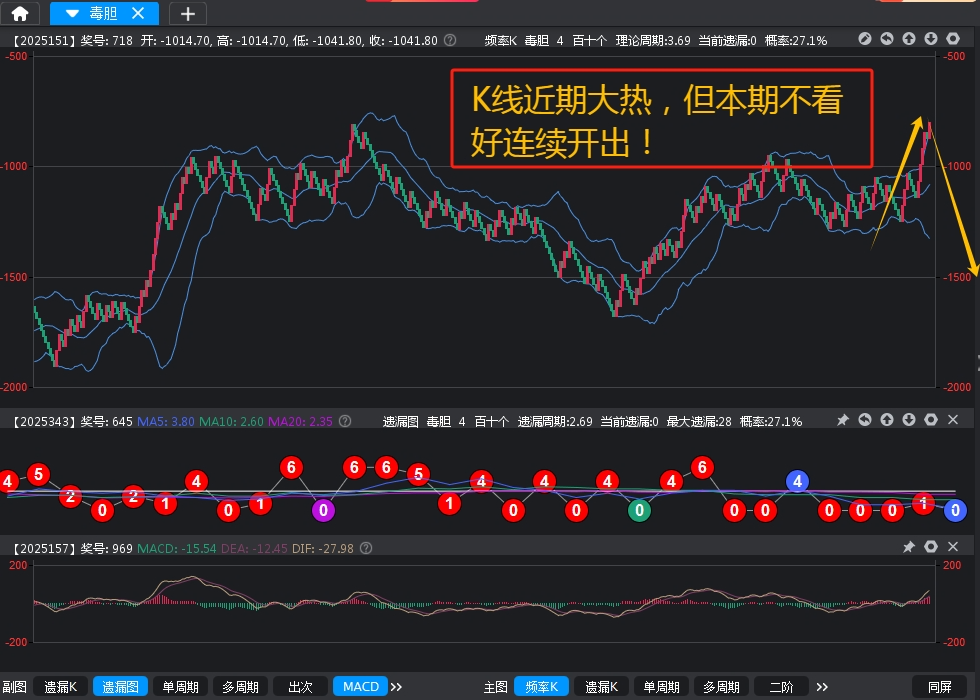The height and width of the screenshot is (700, 980).
Task: Open the hexagon settings icon on main chart
Action: pyautogui.click(x=953, y=39)
